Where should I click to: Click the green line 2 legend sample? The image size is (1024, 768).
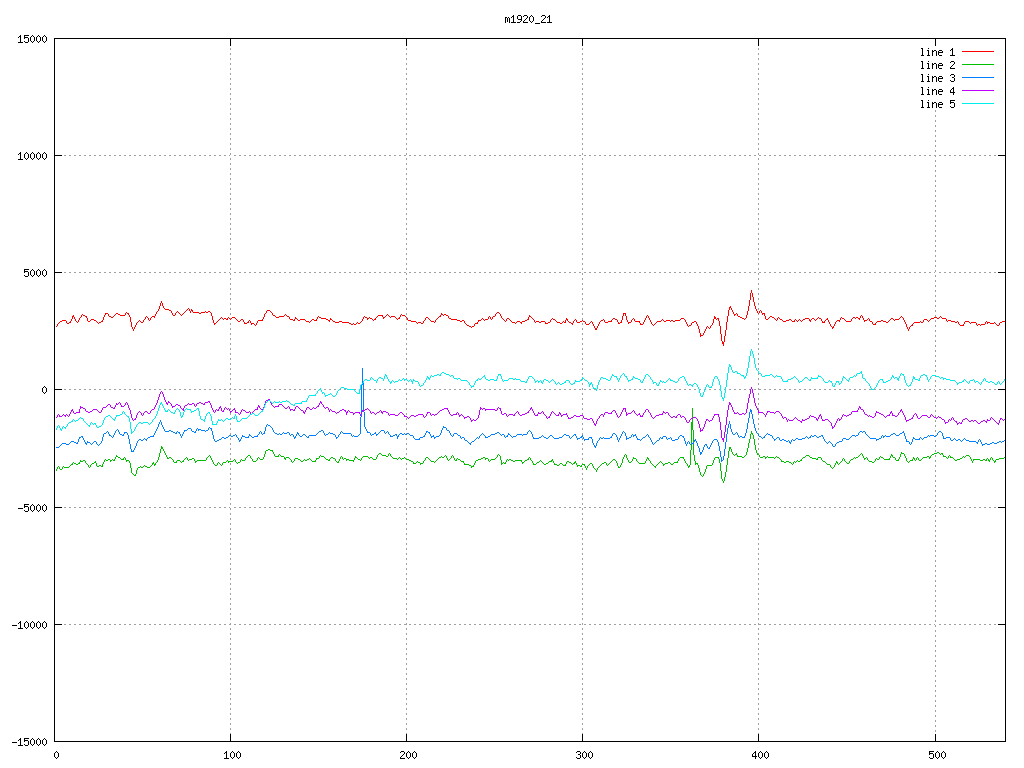(x=978, y=65)
